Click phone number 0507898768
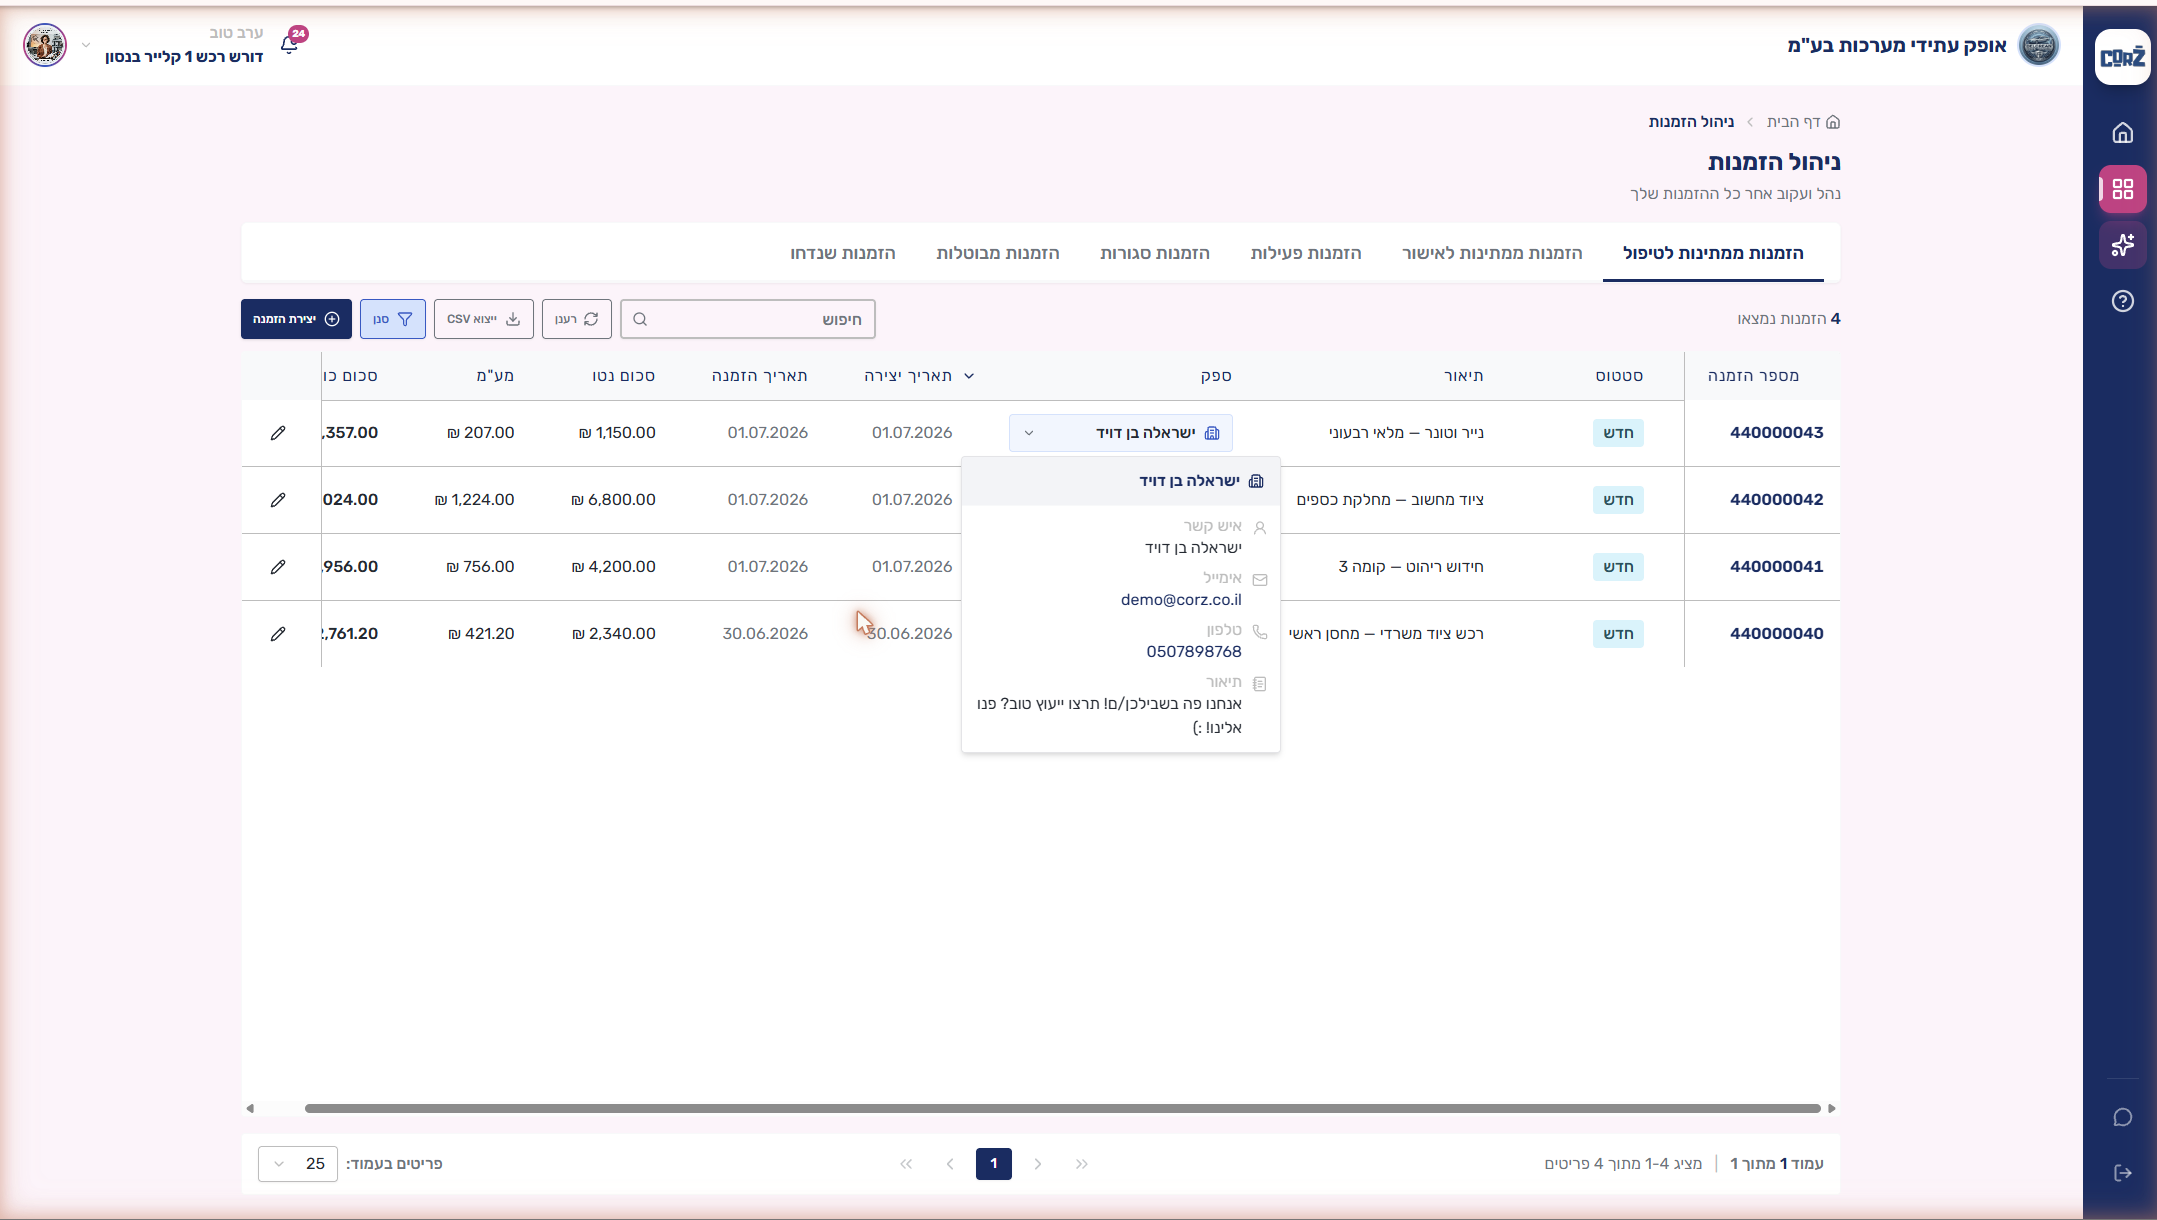The height and width of the screenshot is (1220, 2157). (x=1194, y=652)
